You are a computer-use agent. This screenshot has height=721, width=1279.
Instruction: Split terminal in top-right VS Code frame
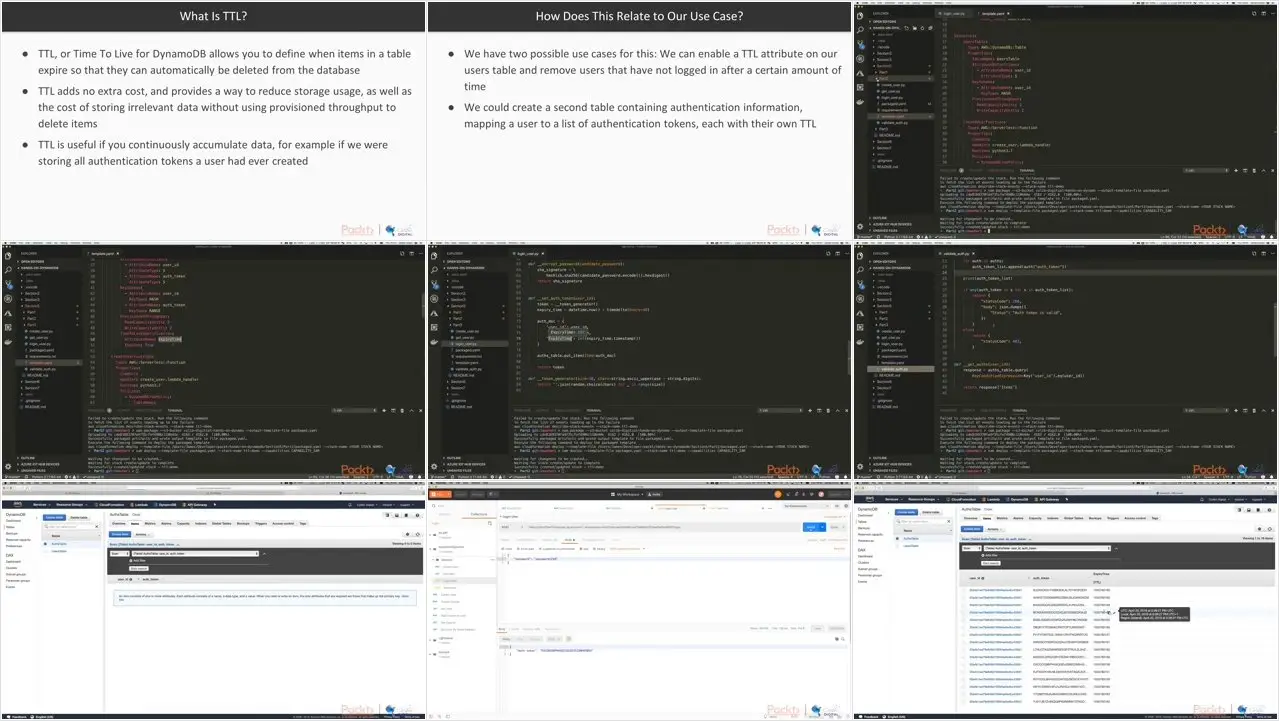[x=1245, y=171]
